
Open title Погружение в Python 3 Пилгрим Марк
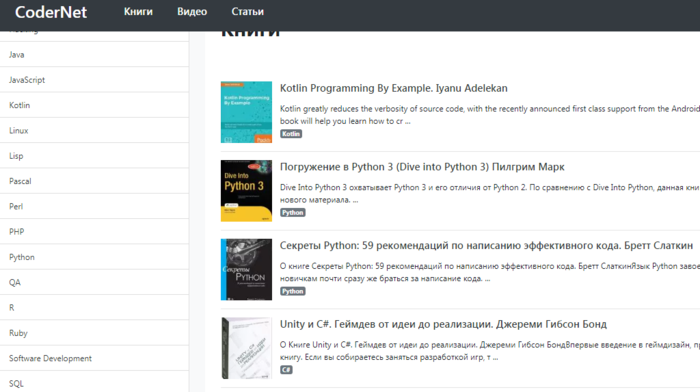coord(422,167)
